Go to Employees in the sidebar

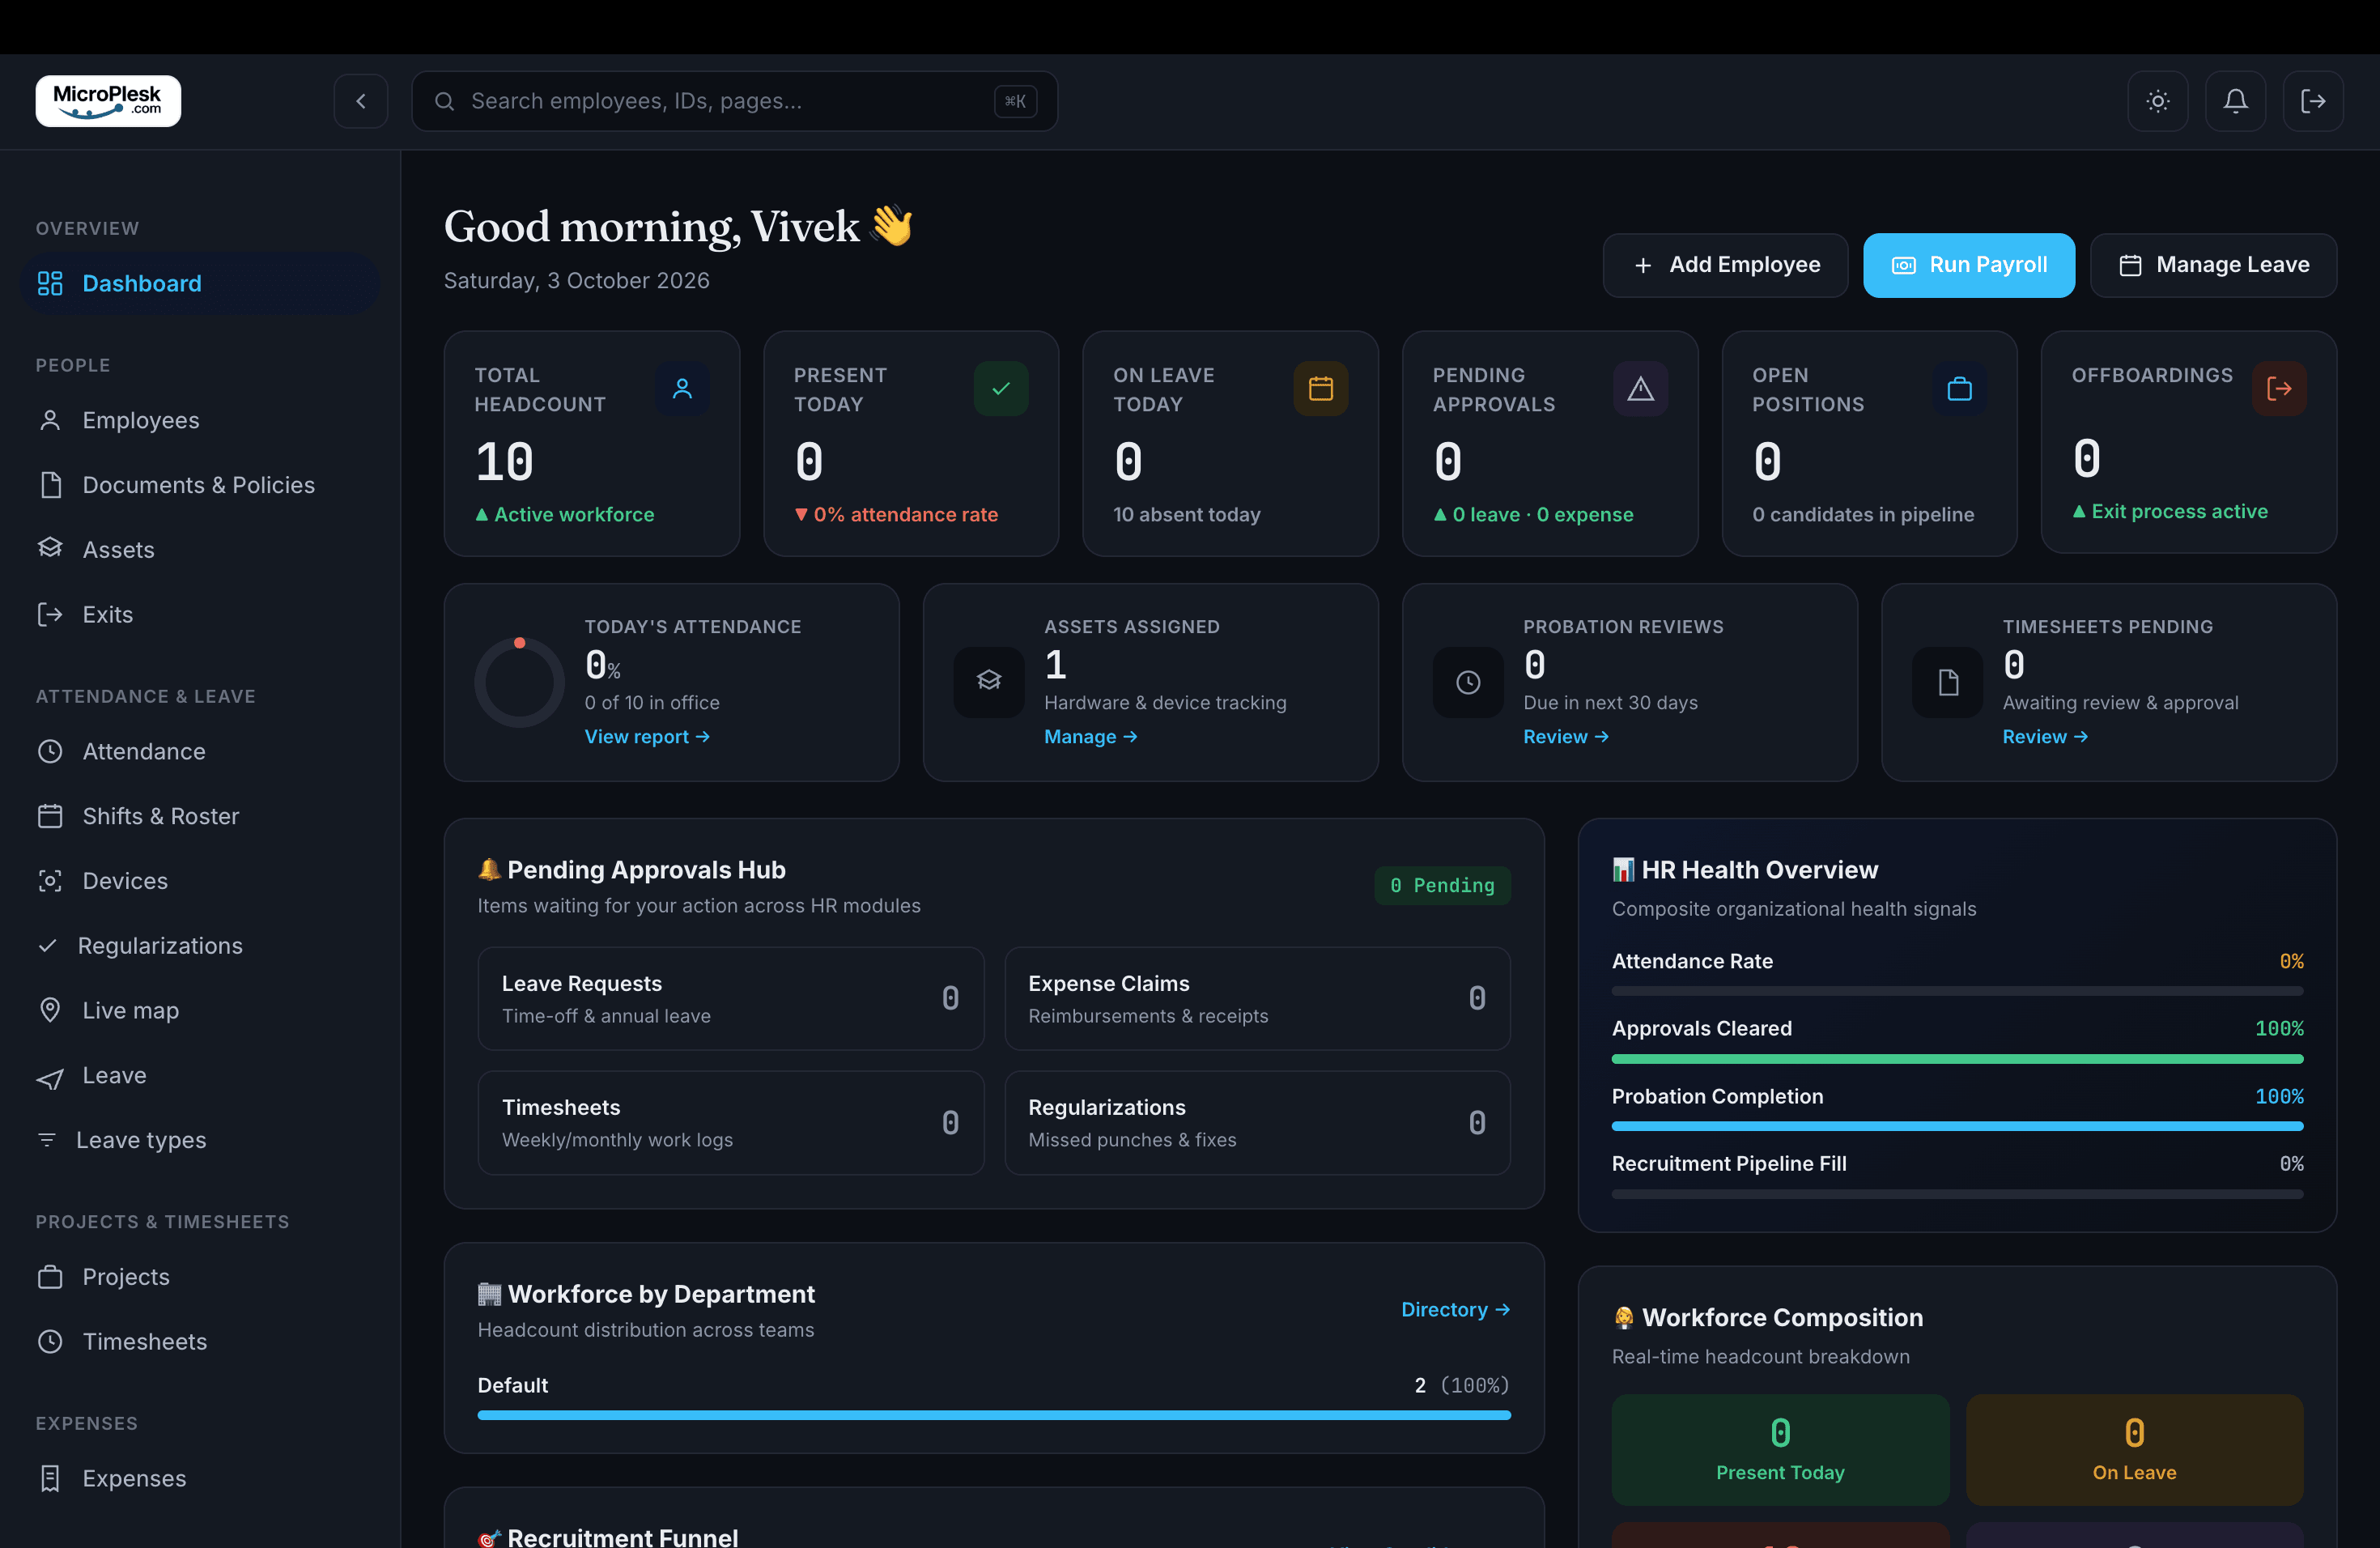coord(200,420)
